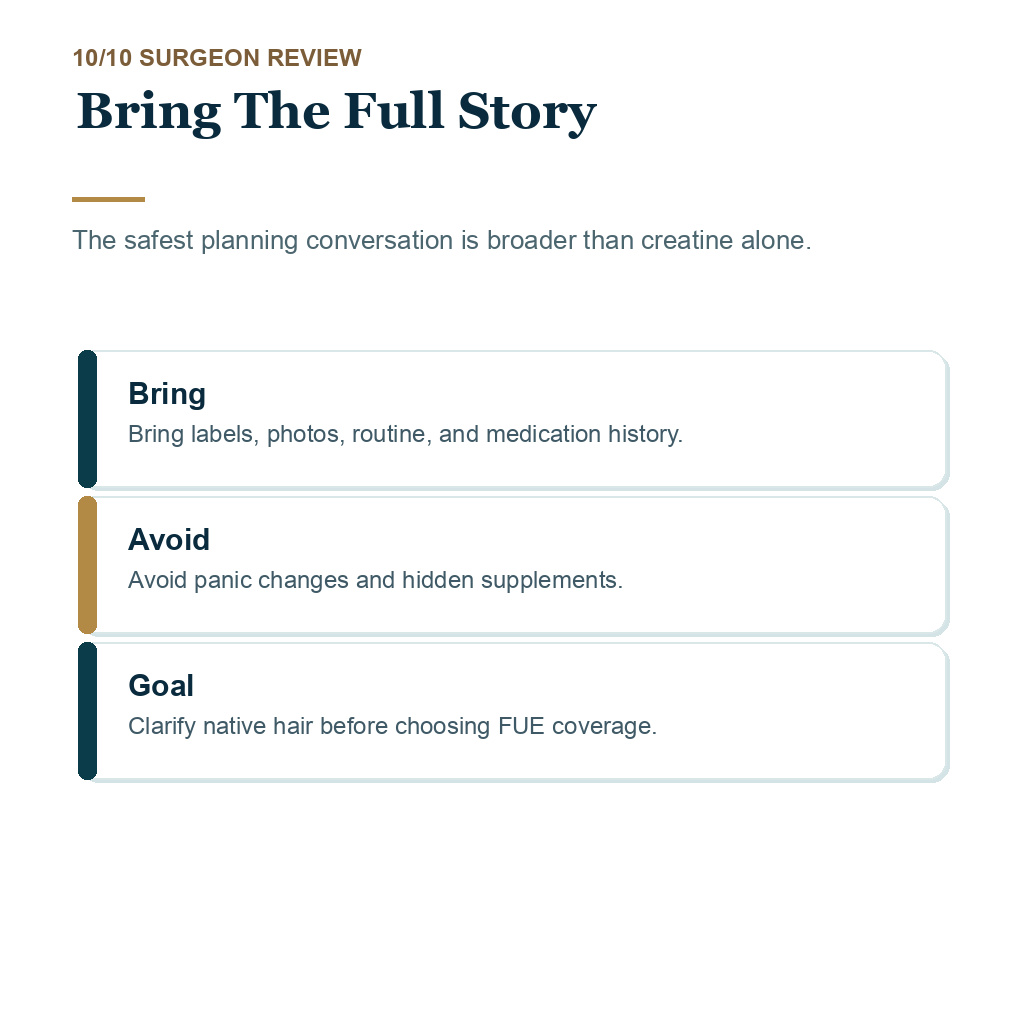Click the subtitle about safest planning conversation
Image resolution: width=1024 pixels, height=1024 pixels.
[x=441, y=240]
